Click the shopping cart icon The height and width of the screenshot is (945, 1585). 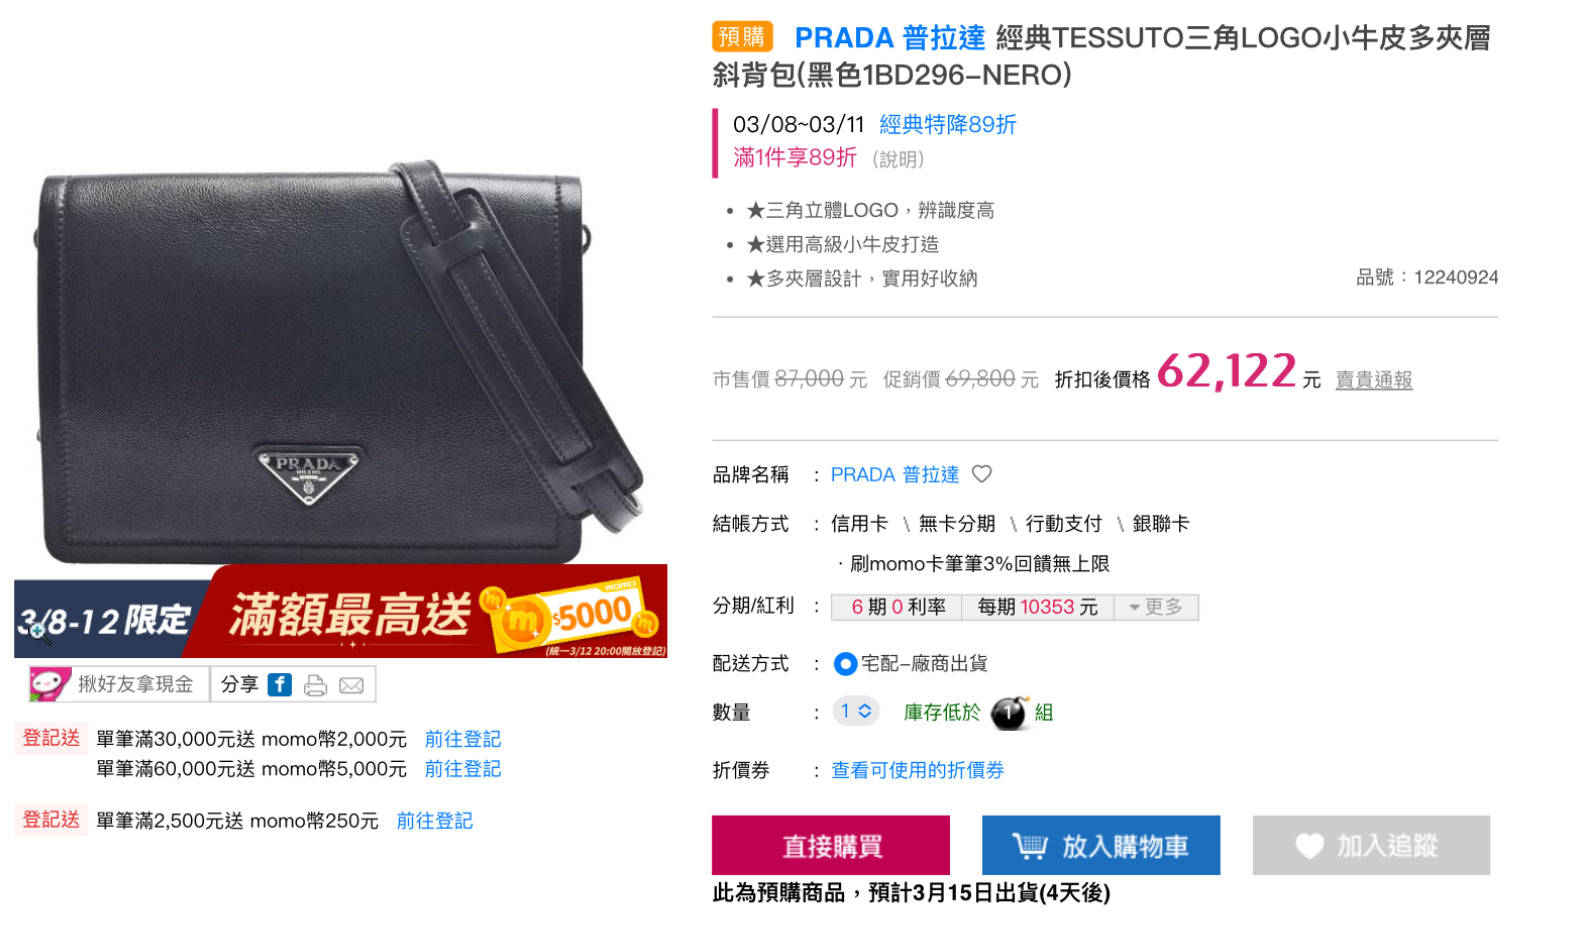(1030, 846)
